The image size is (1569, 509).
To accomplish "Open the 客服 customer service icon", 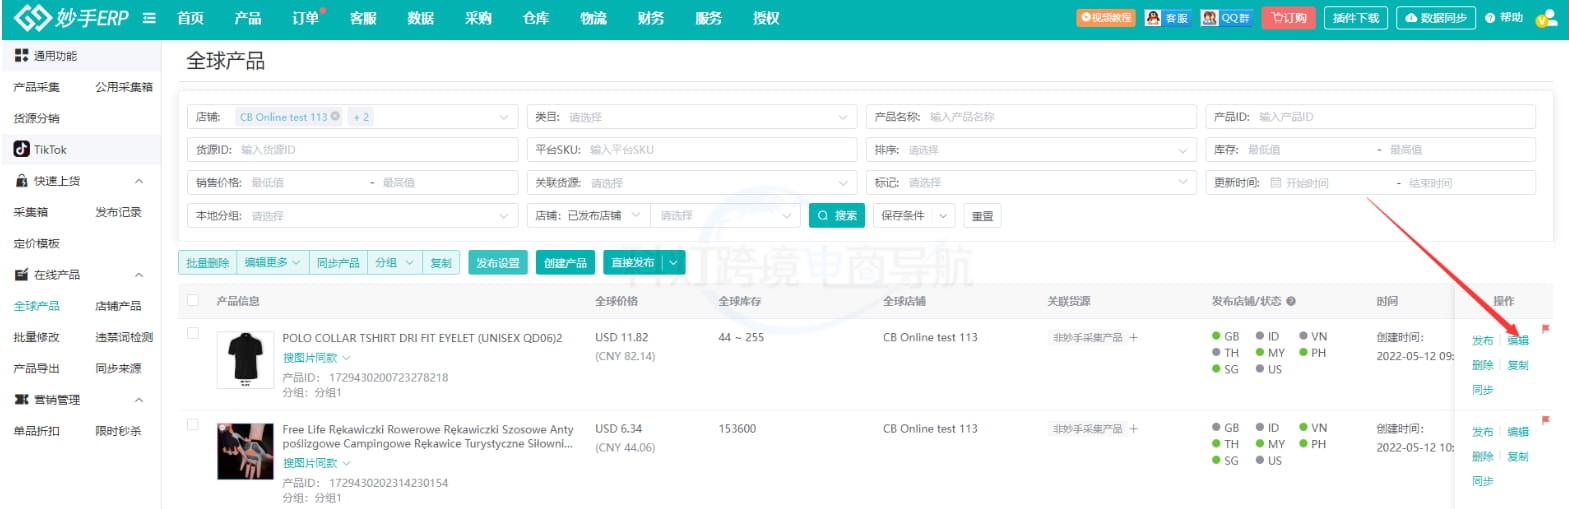I will [1167, 18].
